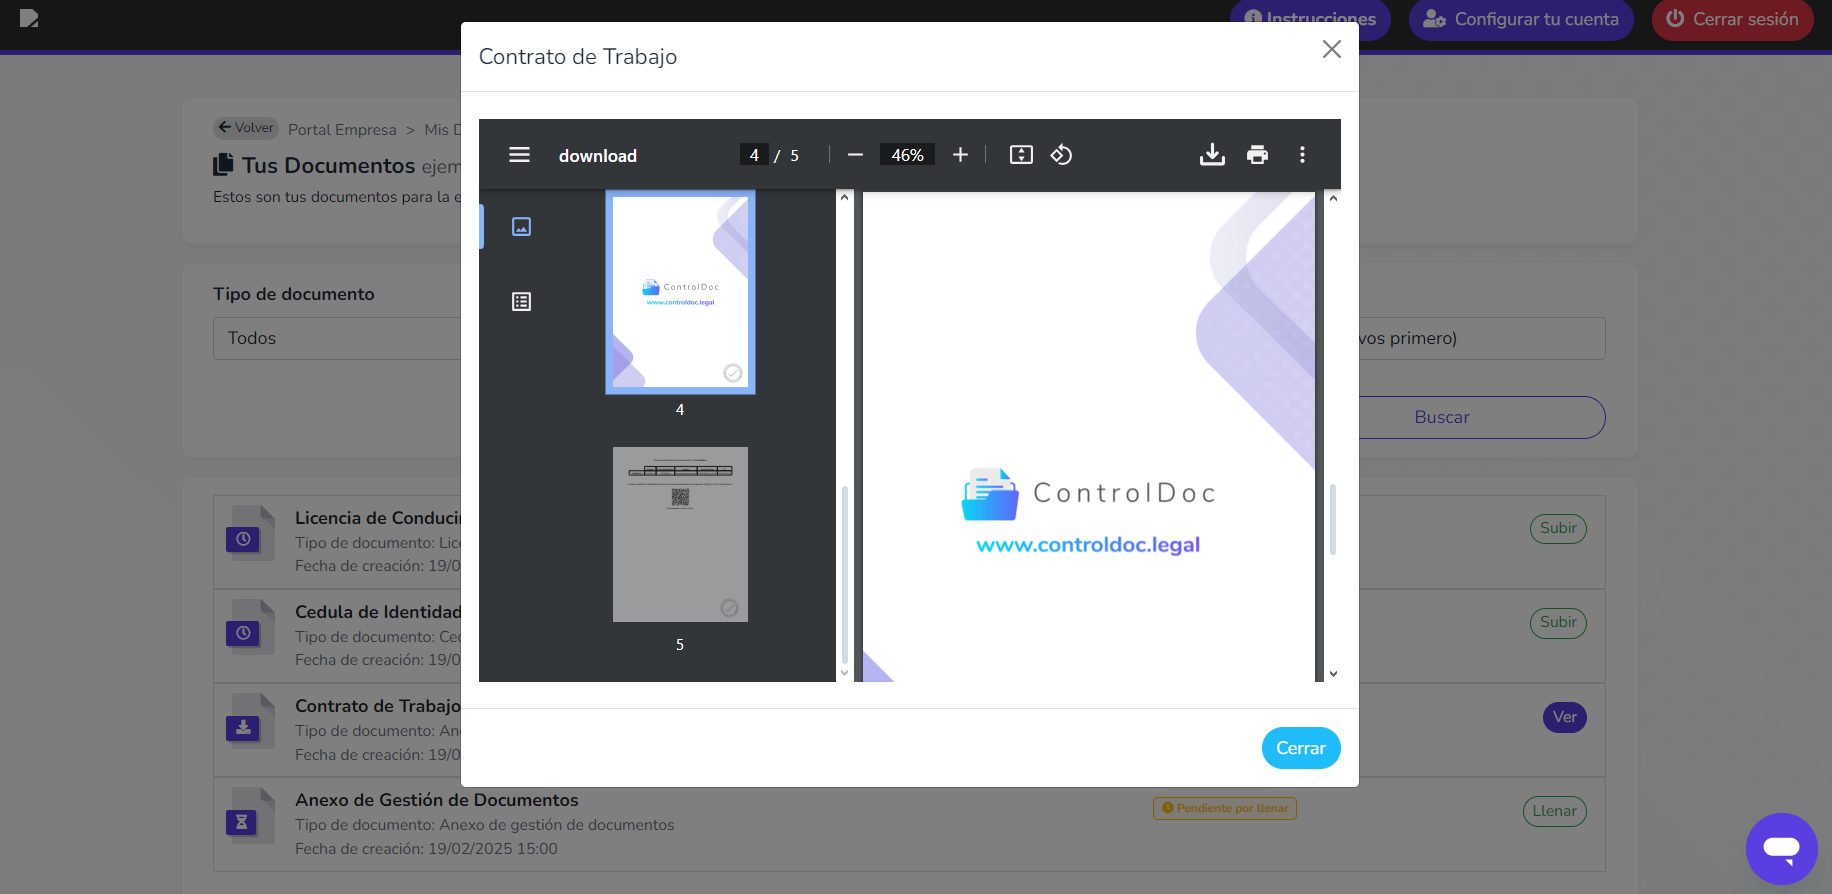Click the 'download' document title text
1832x894 pixels.
click(x=598, y=156)
